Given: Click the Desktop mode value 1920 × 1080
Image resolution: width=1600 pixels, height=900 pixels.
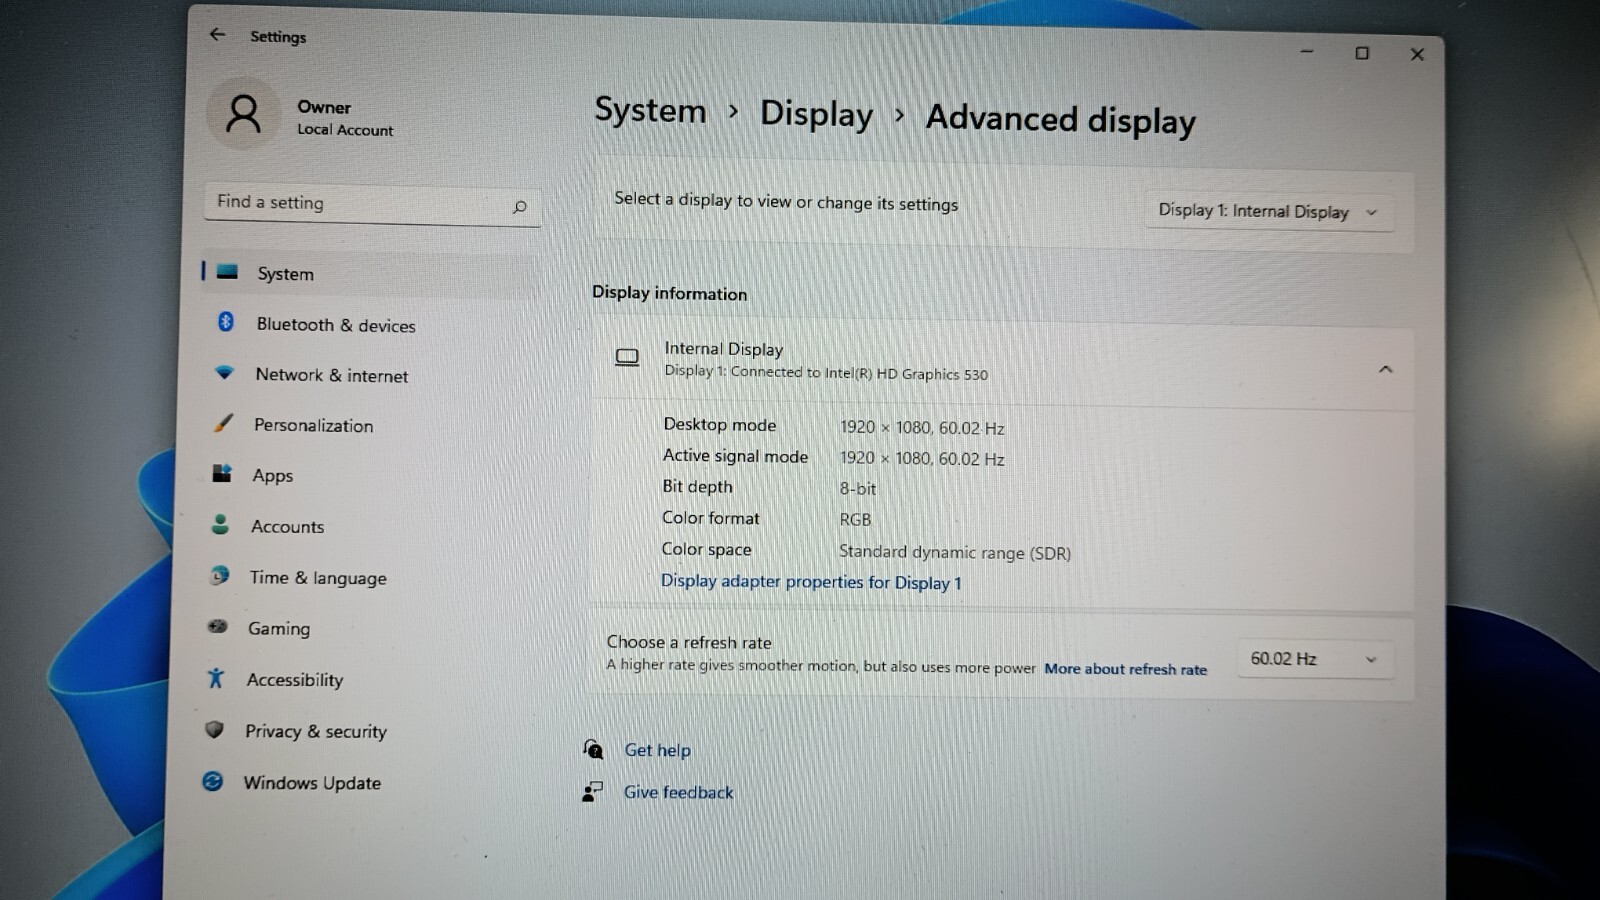Looking at the screenshot, I should click(x=922, y=427).
